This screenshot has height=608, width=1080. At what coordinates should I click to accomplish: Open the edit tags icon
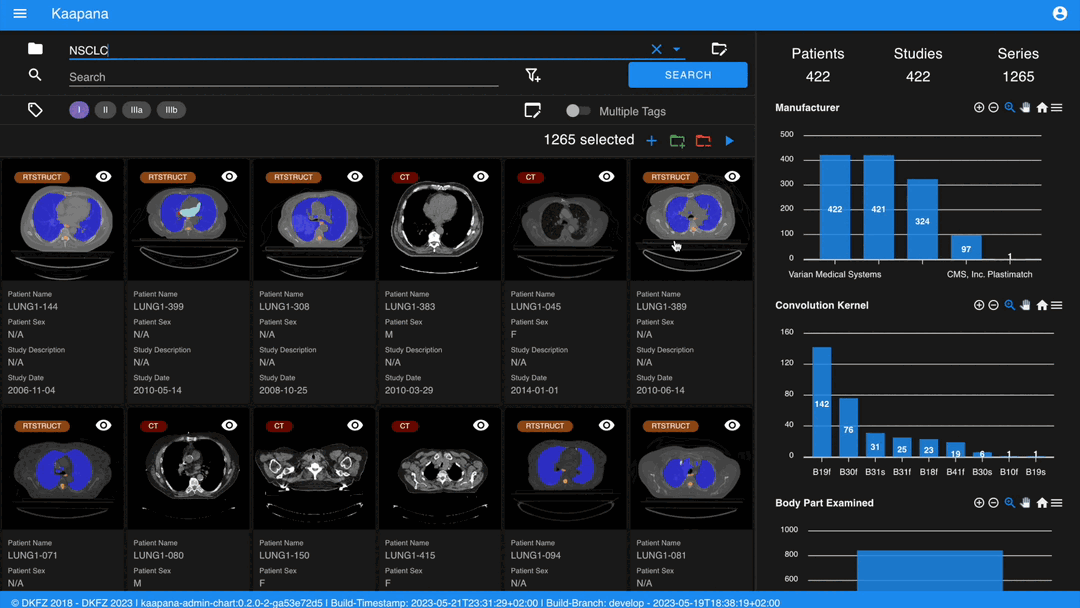(532, 110)
